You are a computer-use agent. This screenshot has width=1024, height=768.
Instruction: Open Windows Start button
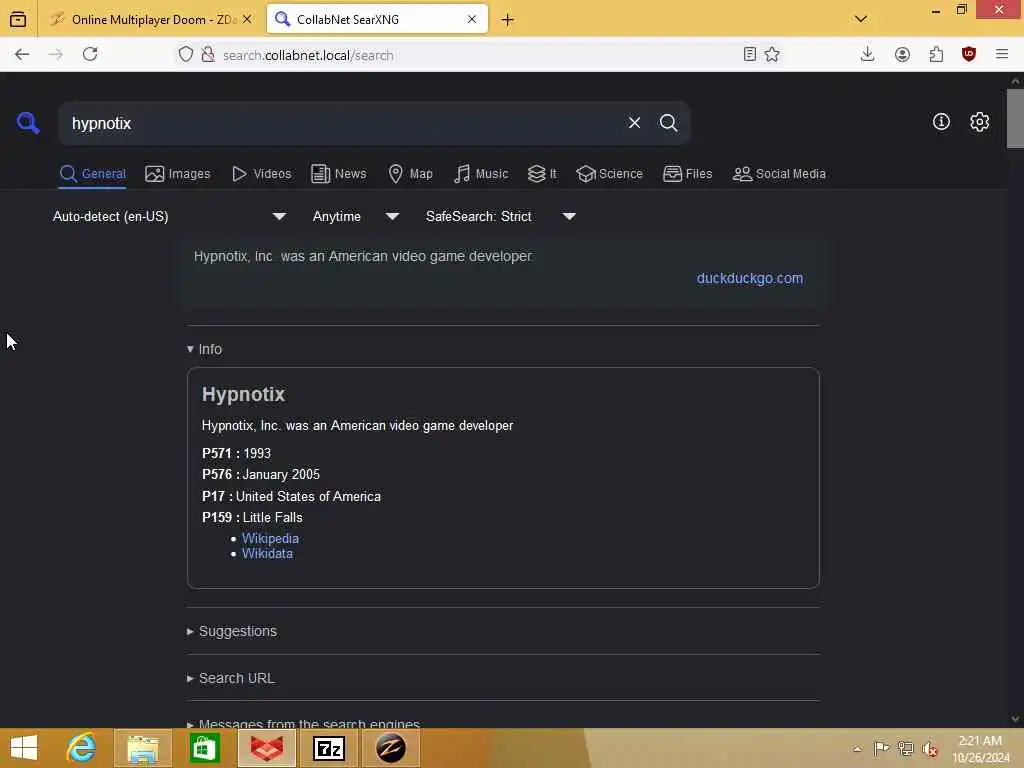[x=24, y=748]
